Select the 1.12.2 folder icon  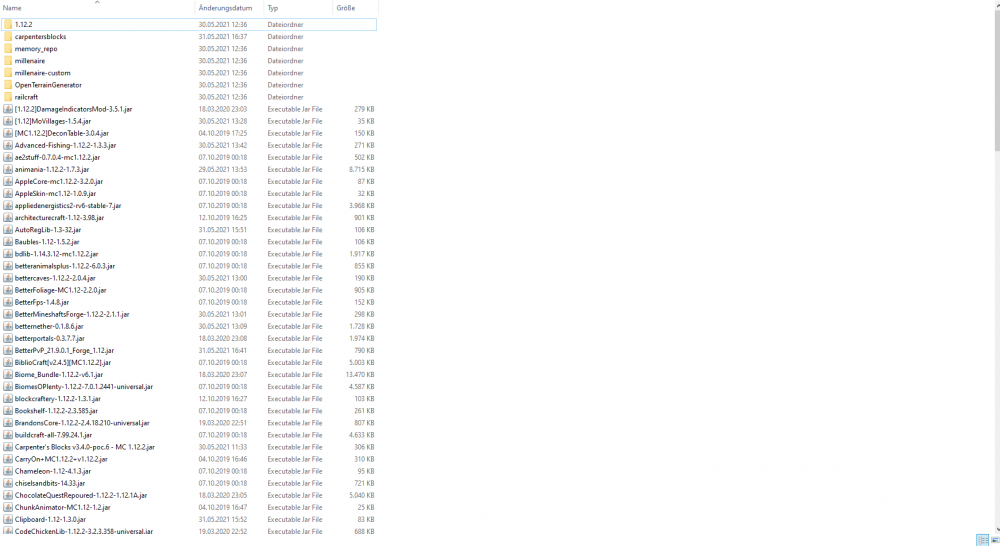(x=8, y=24)
